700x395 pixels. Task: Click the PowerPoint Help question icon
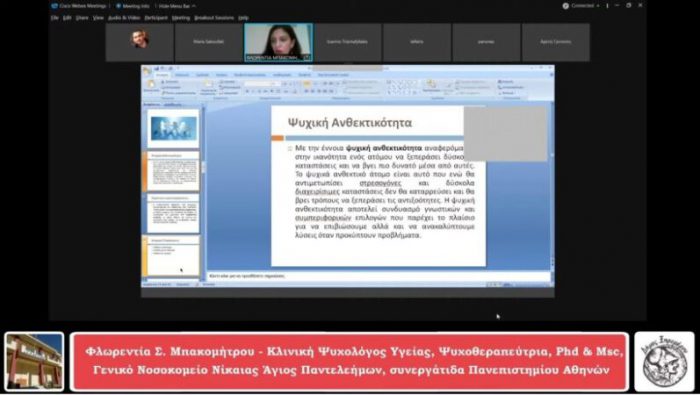coord(551,75)
